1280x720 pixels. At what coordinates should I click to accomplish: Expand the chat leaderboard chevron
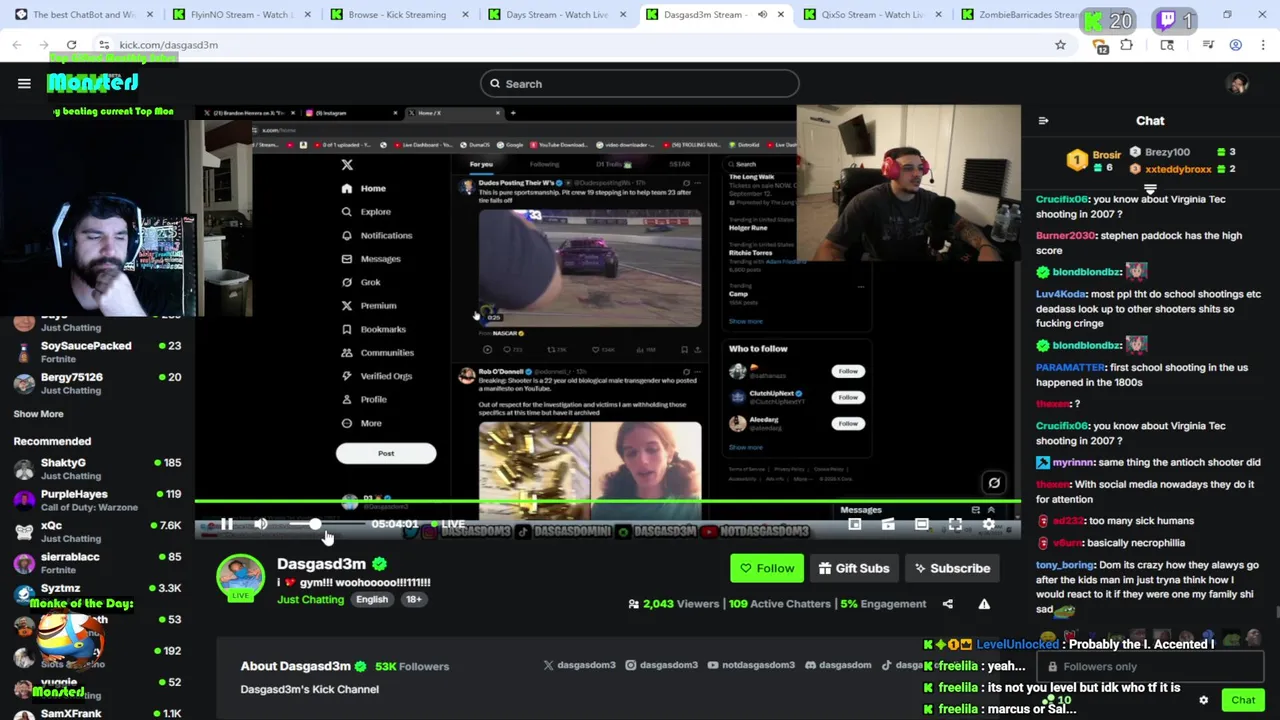click(x=1150, y=188)
